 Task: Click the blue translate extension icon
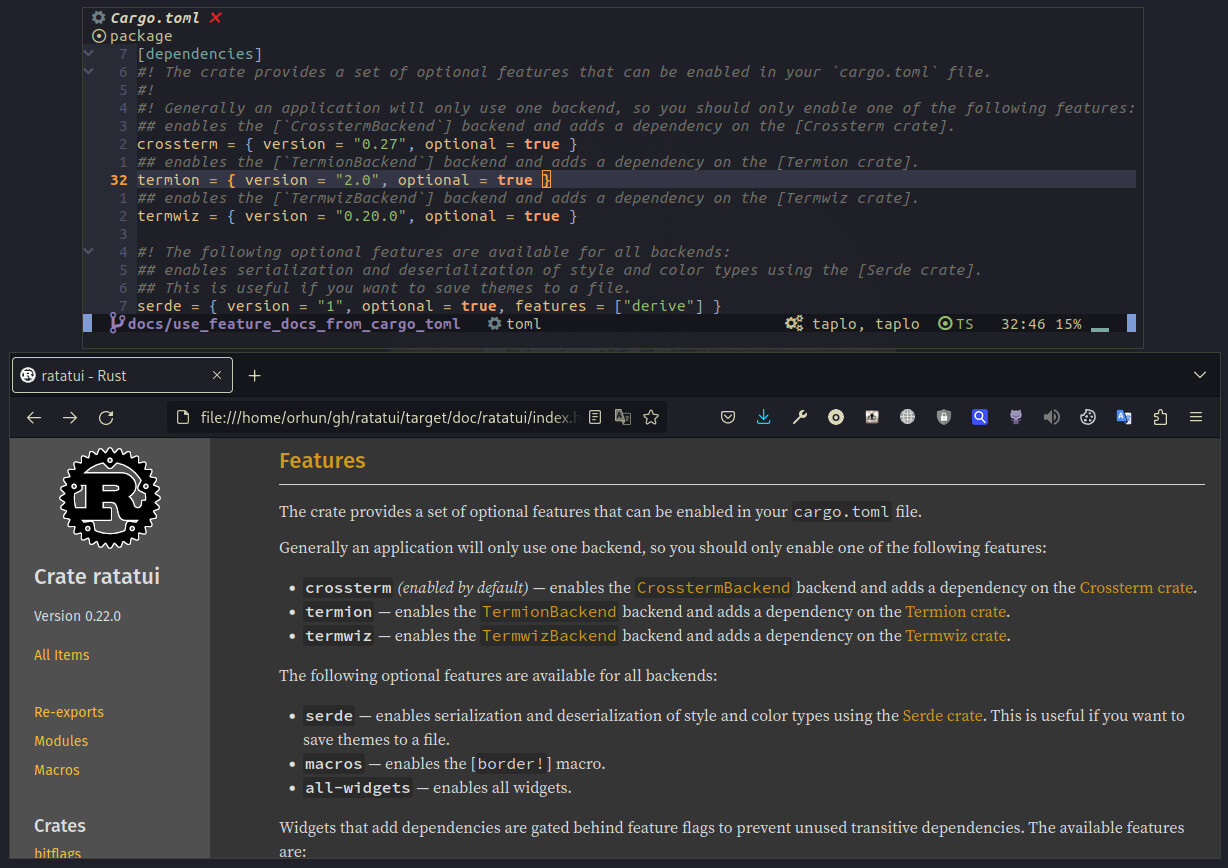1124,417
